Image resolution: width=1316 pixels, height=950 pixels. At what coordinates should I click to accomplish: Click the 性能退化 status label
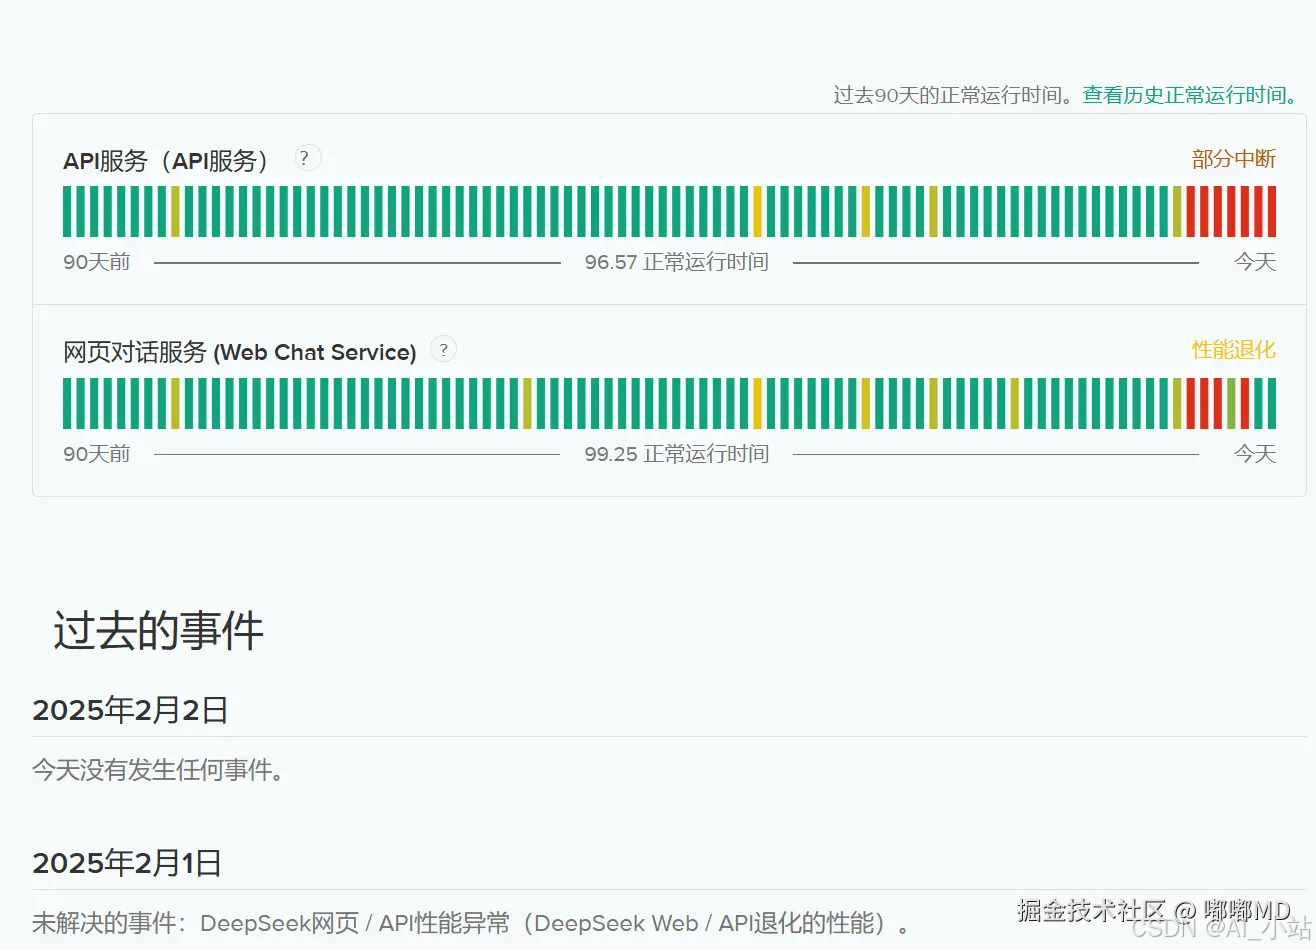(1234, 350)
